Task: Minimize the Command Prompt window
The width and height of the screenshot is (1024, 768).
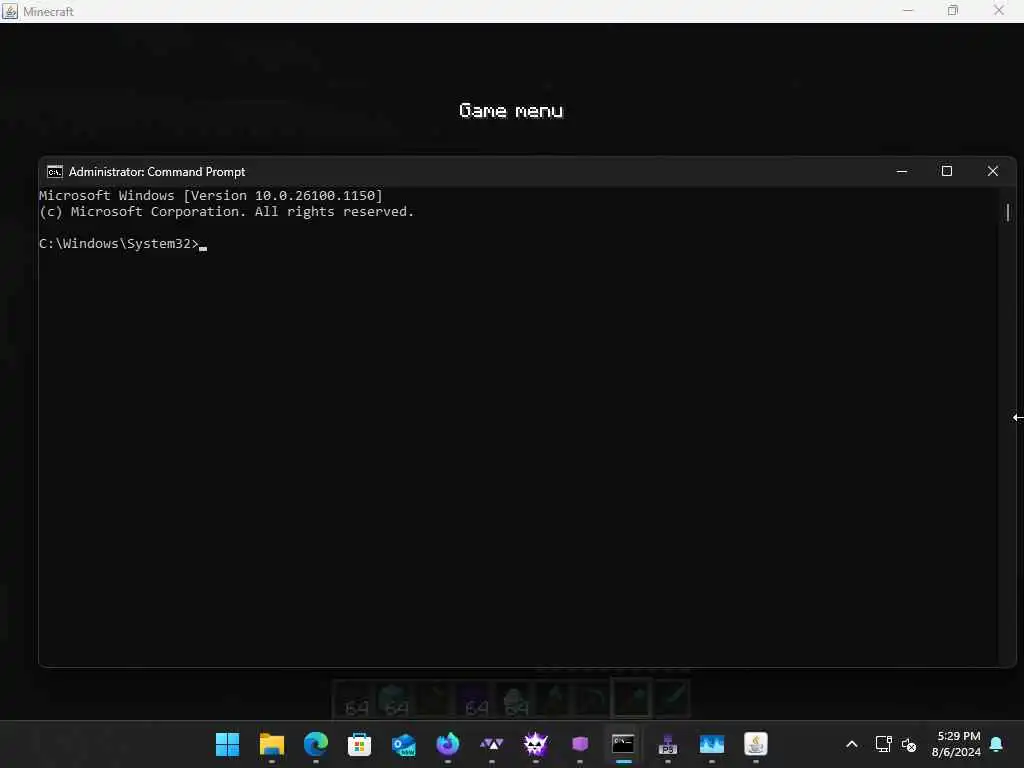Action: 902,172
